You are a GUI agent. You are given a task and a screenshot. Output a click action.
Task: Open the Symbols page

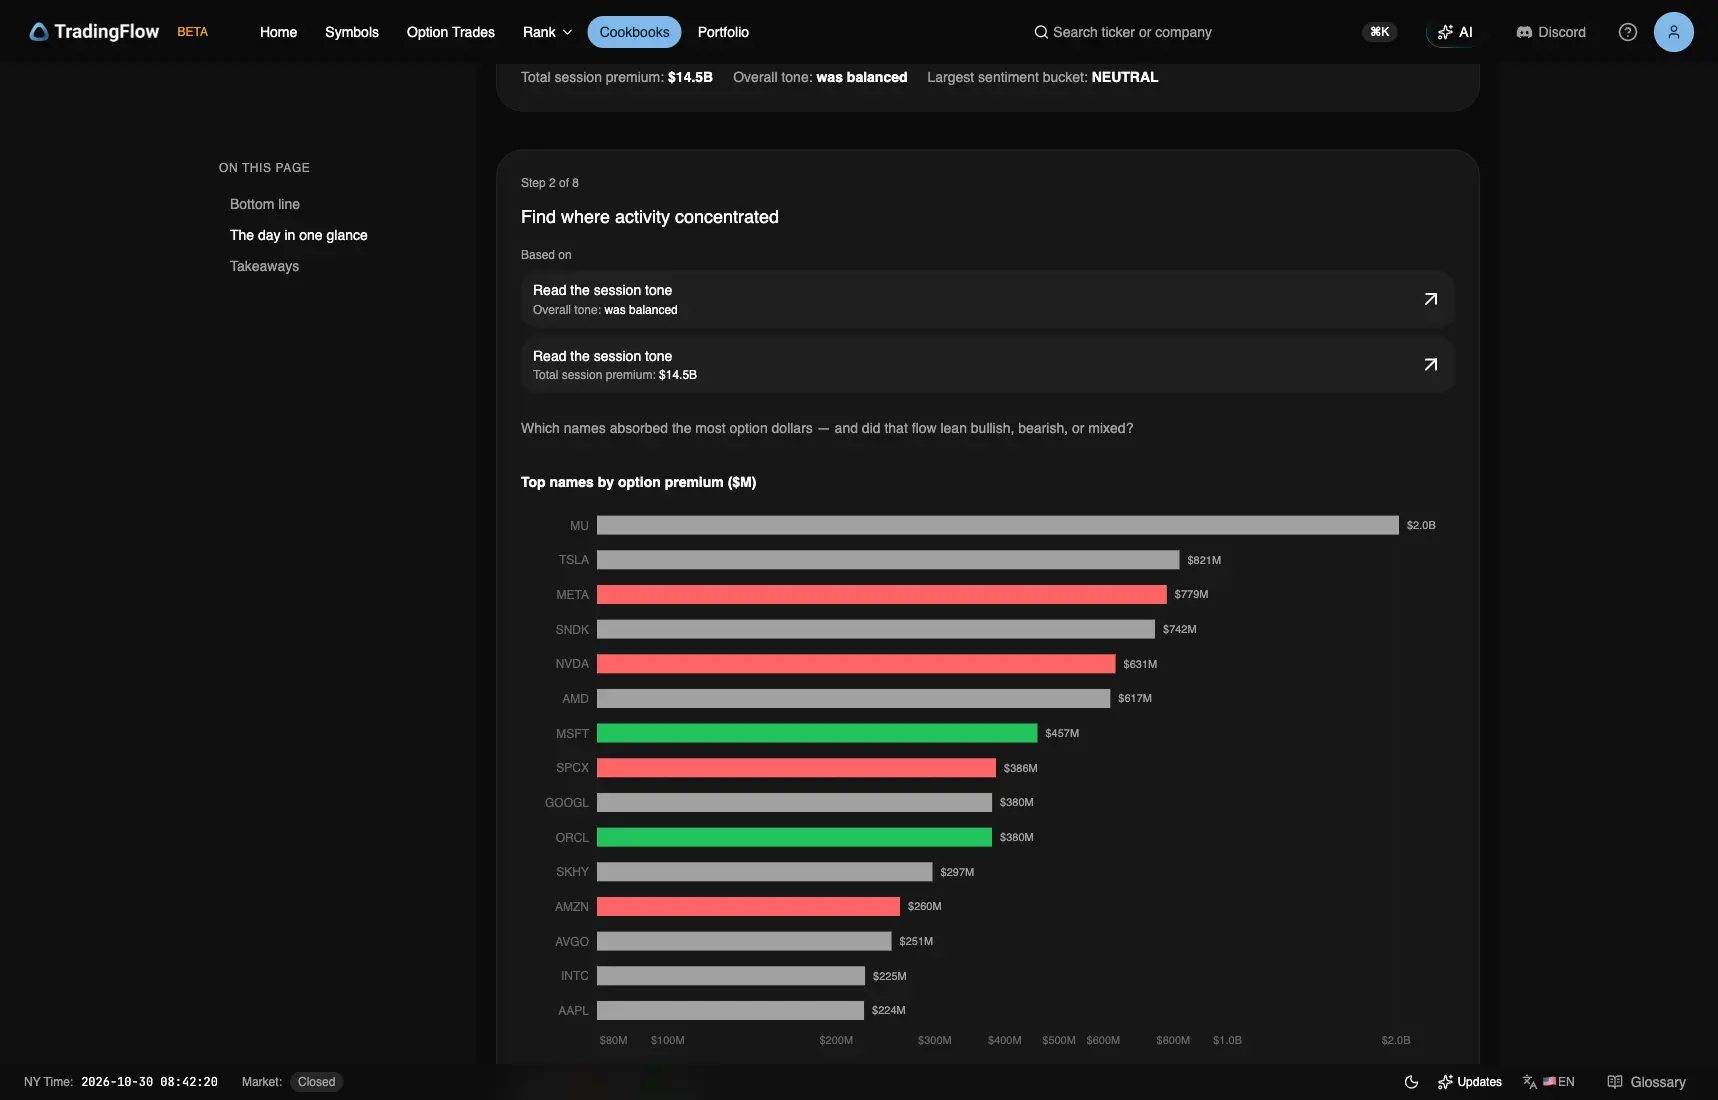[x=352, y=32]
